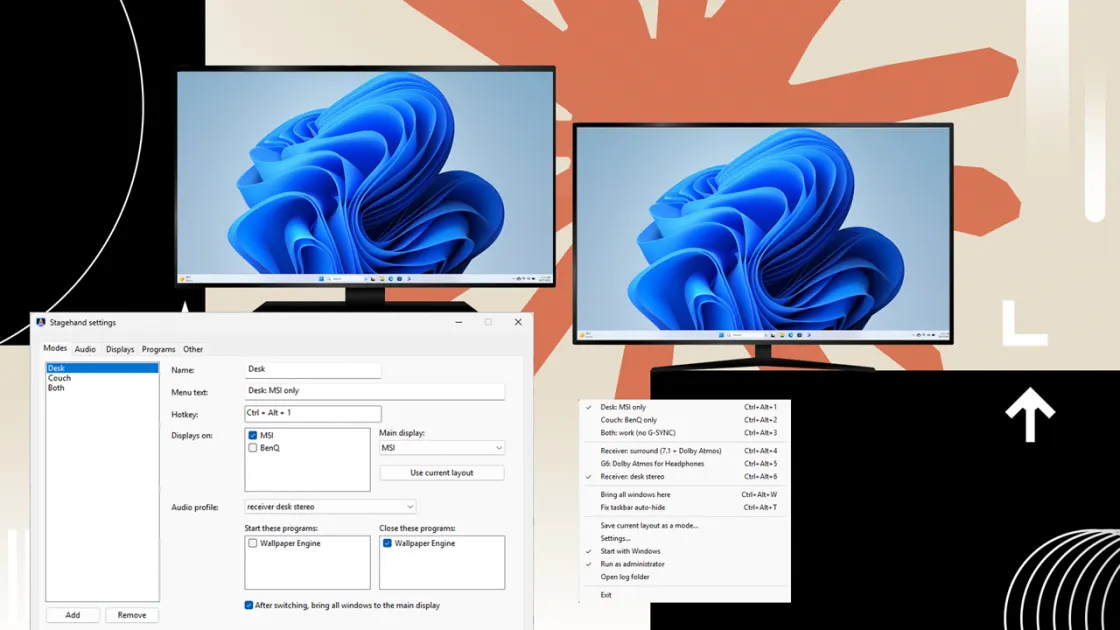Click the Hotkey field showing Ctrl + Alt + 1
Viewport: 1120px width, 630px height.
tap(313, 413)
